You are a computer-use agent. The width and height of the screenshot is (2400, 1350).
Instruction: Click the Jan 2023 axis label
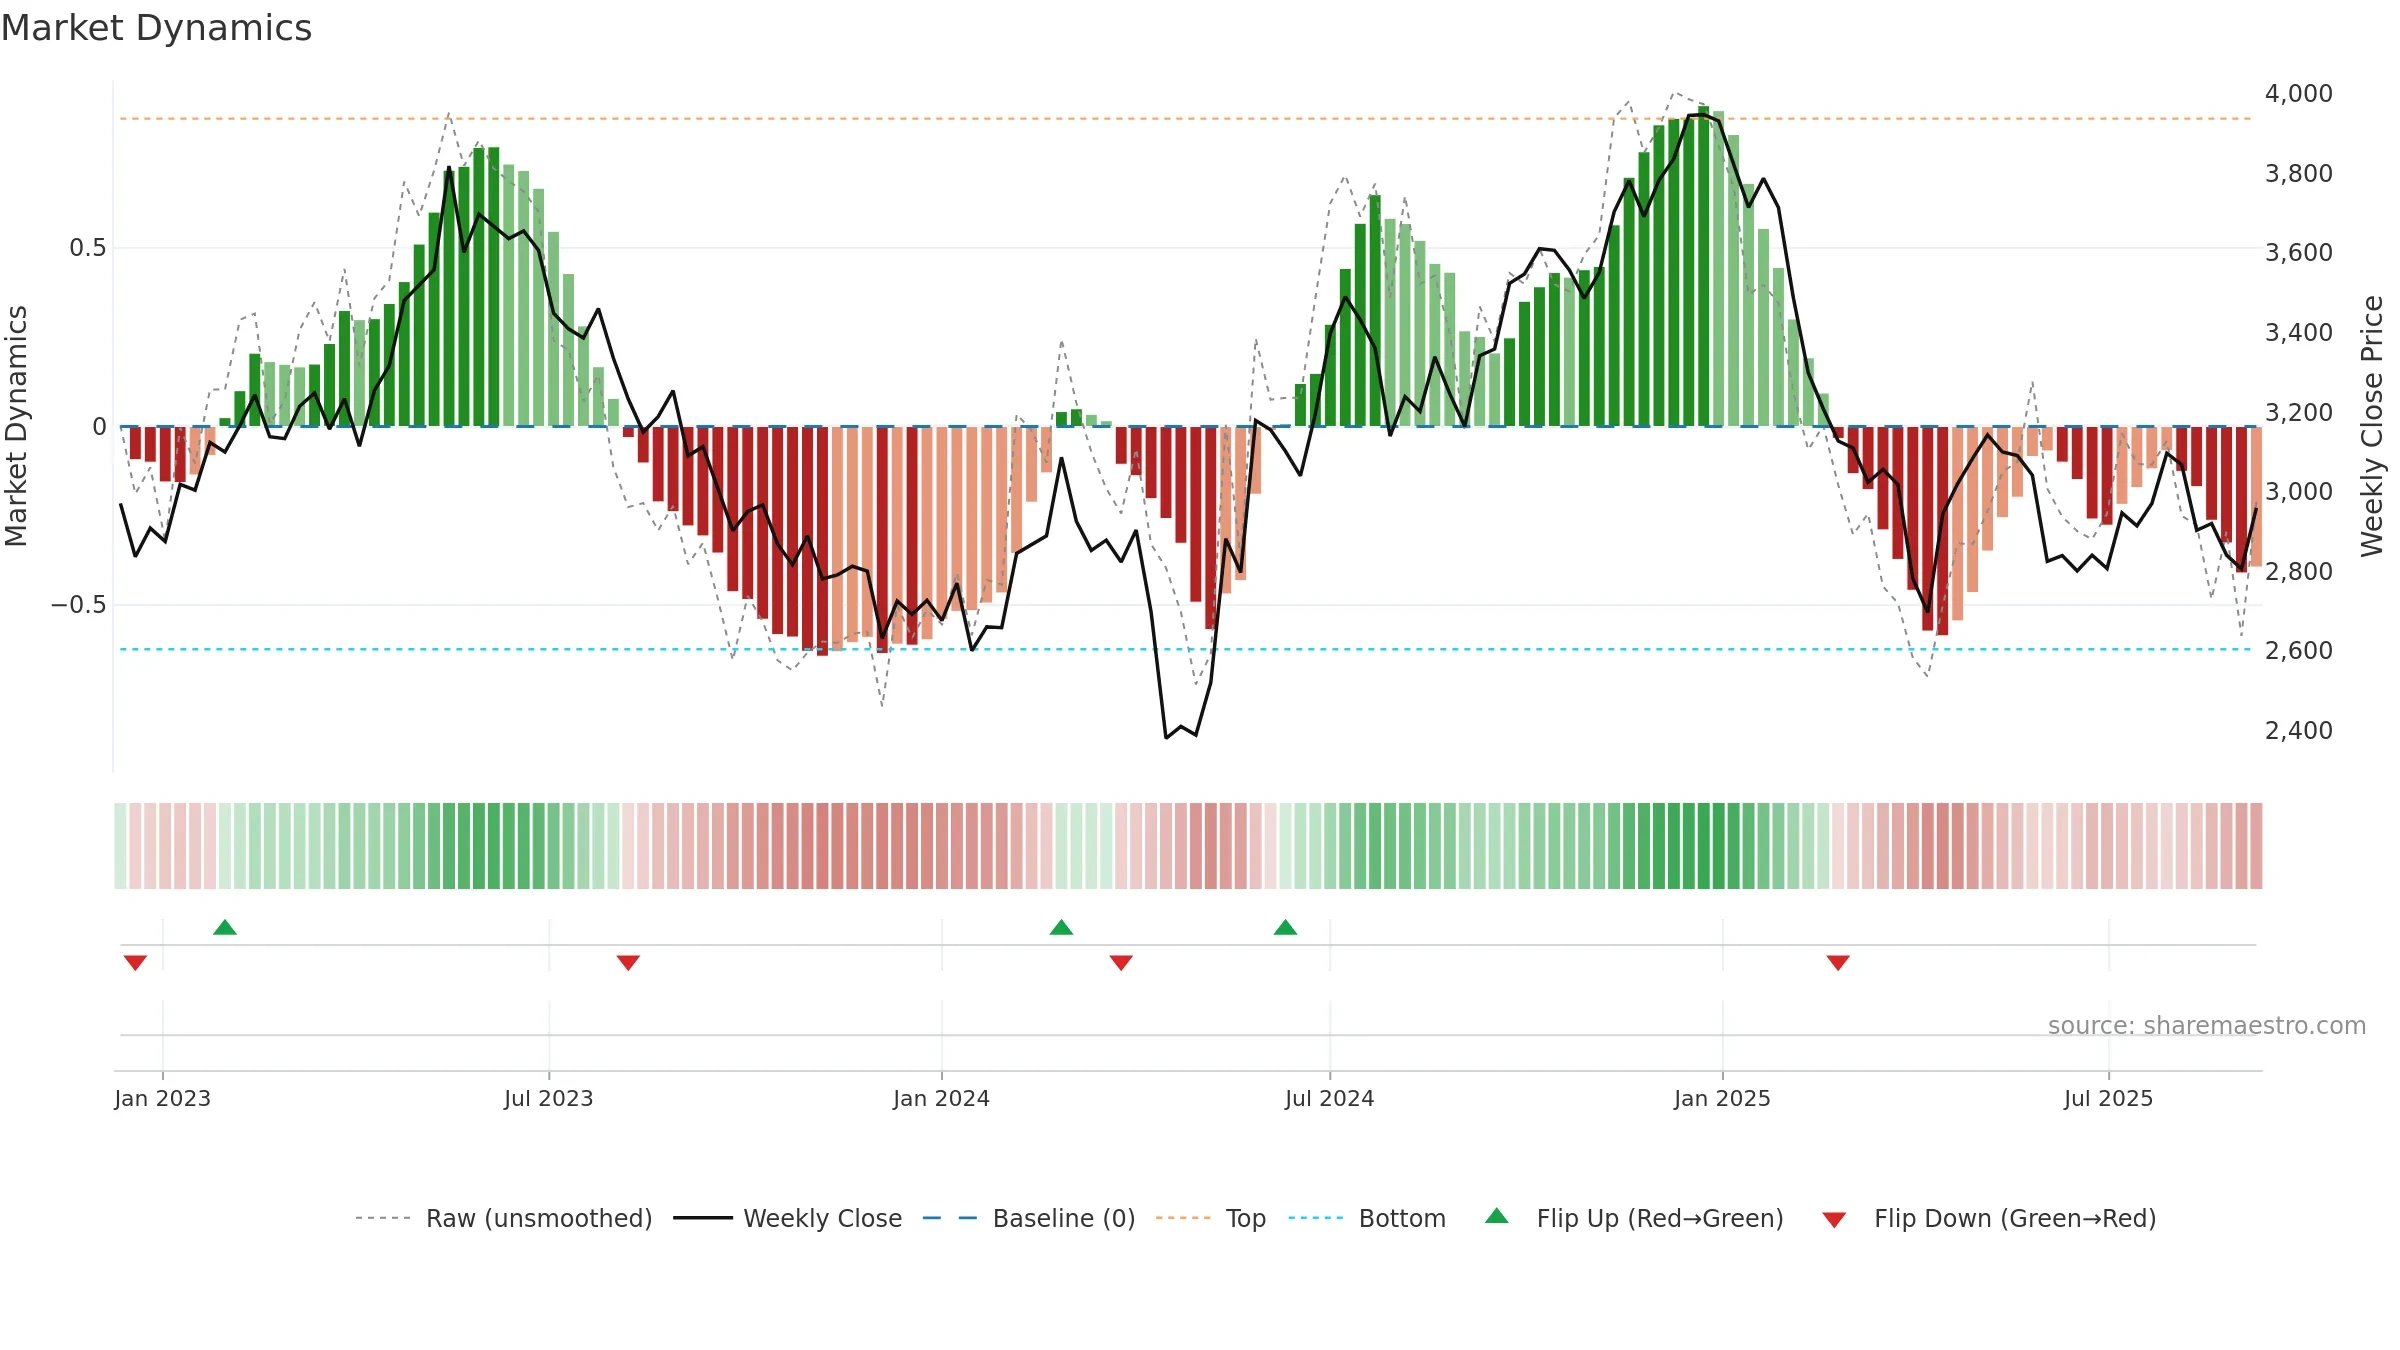pyautogui.click(x=163, y=1098)
